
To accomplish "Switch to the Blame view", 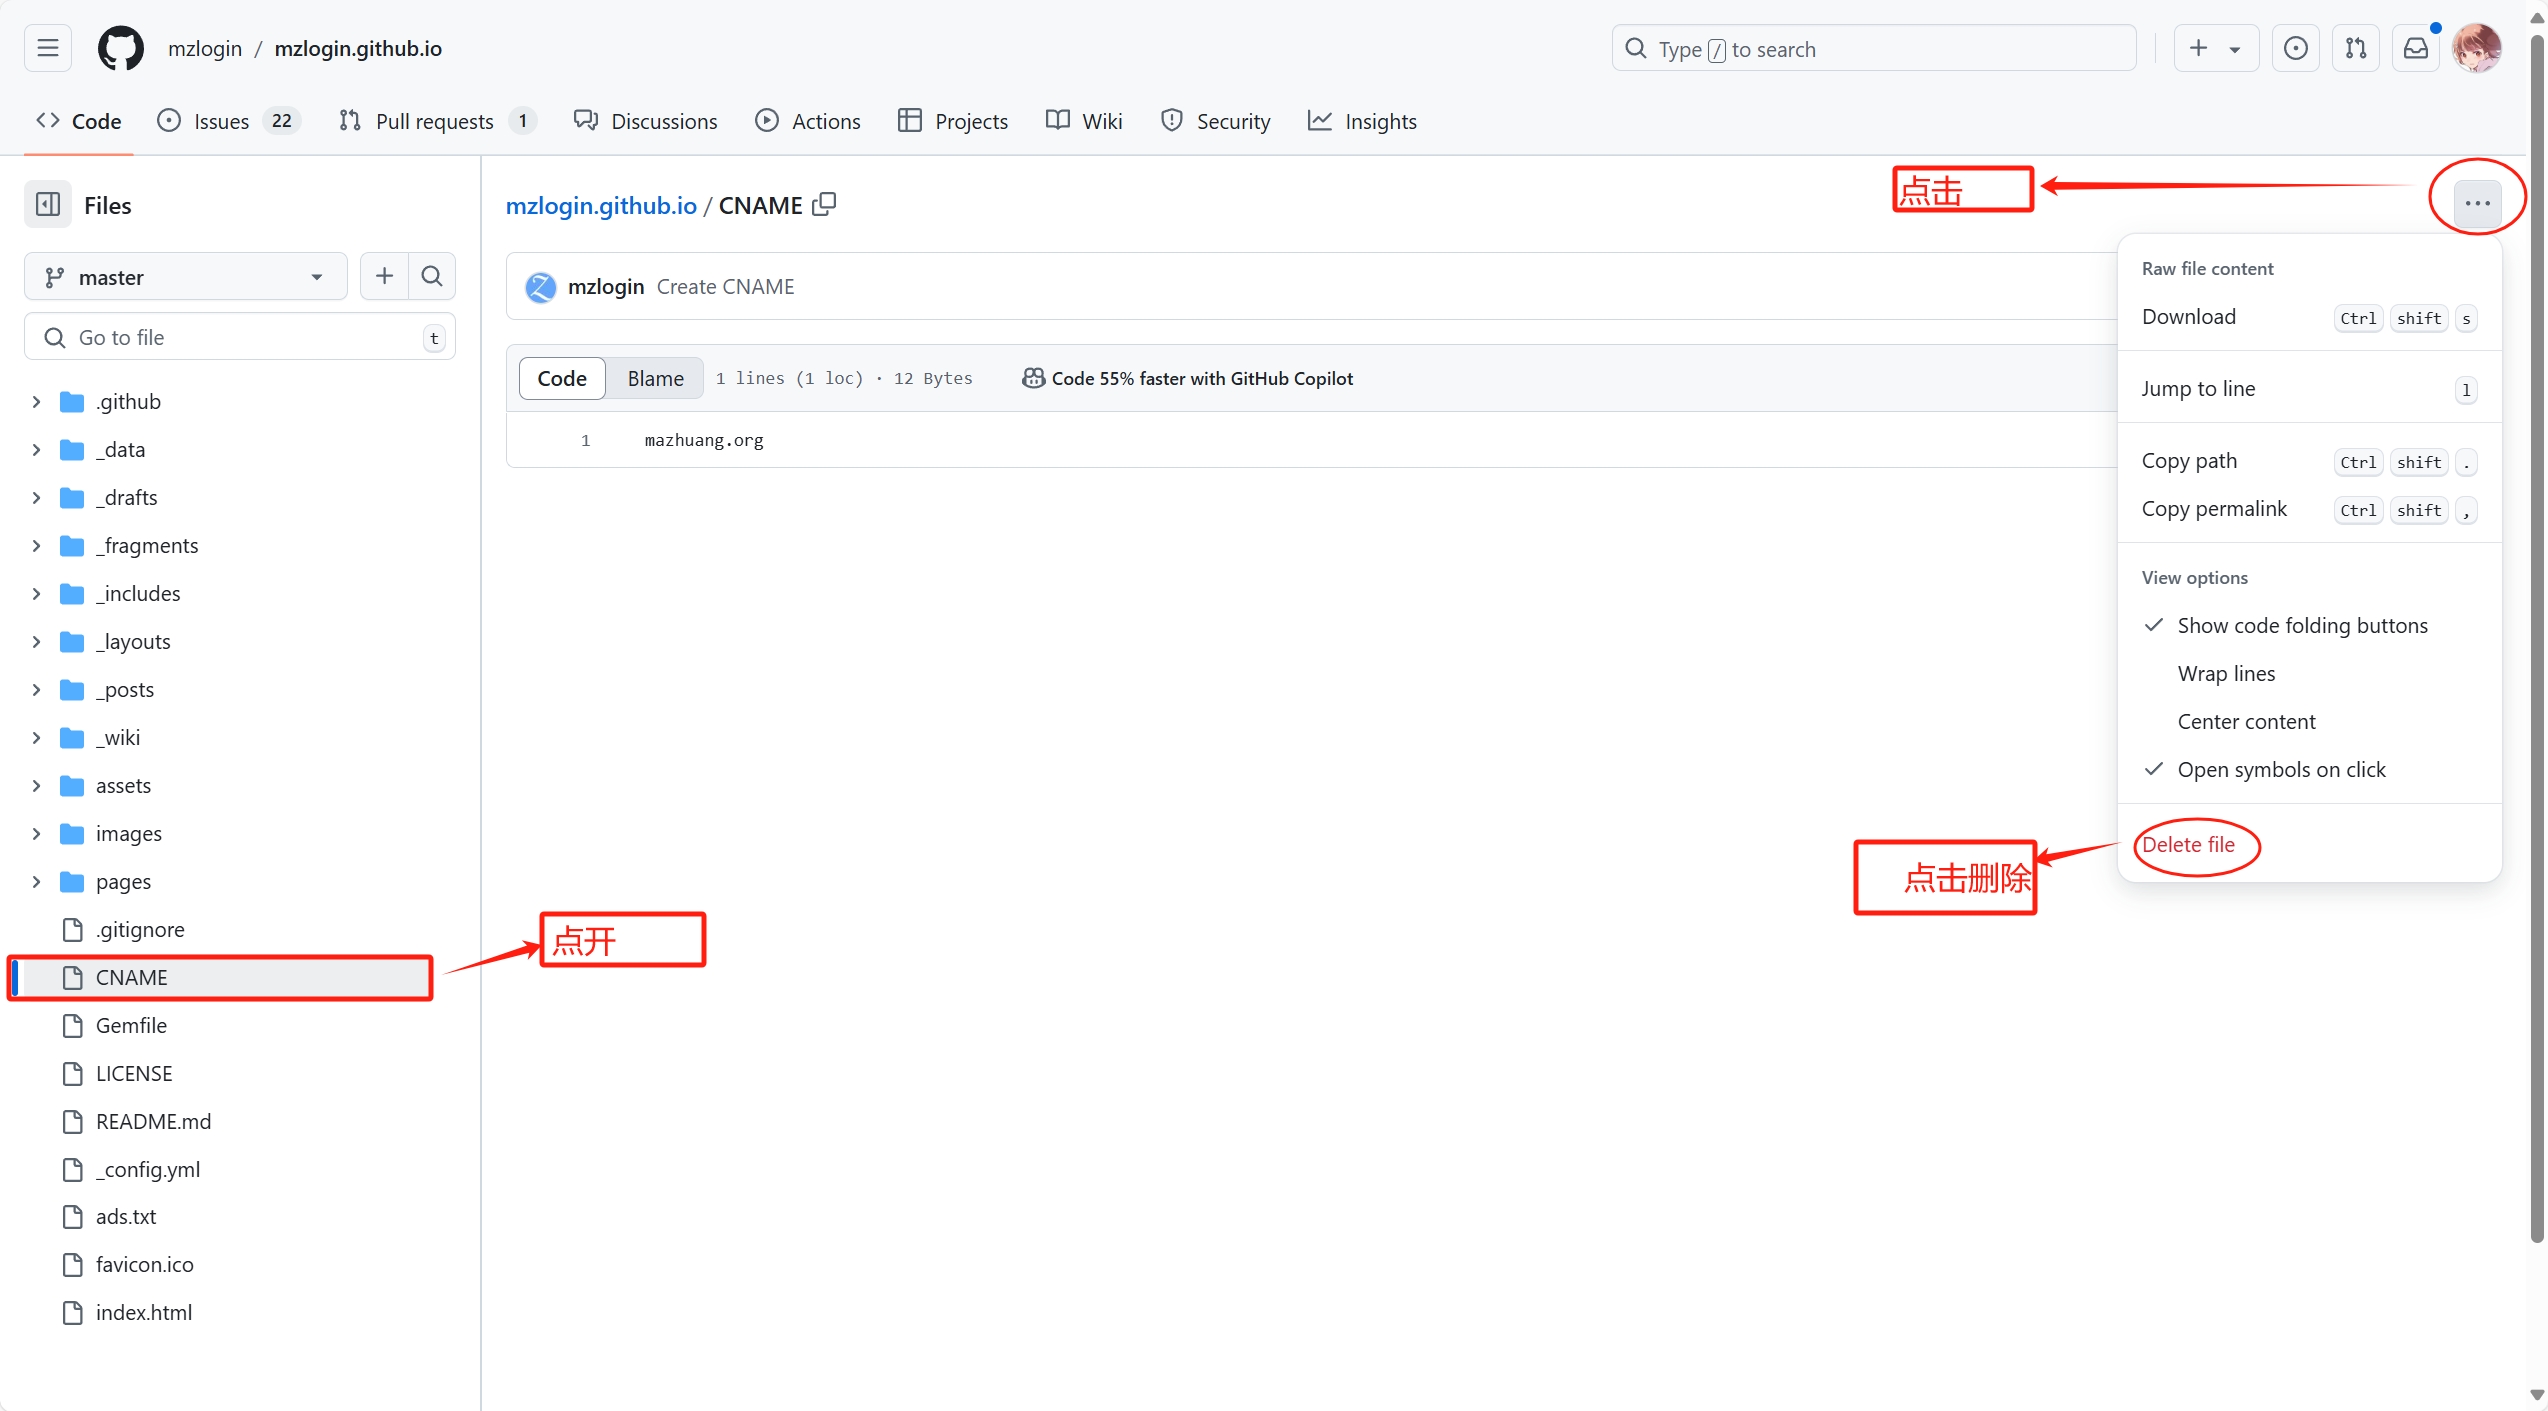I will 656,378.
